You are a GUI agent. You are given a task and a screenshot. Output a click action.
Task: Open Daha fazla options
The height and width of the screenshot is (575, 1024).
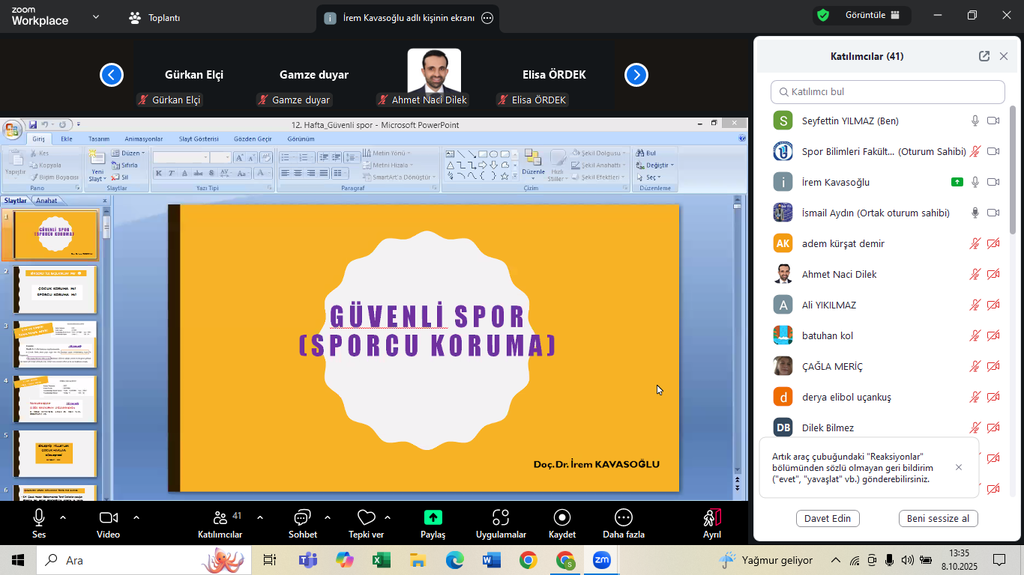623,518
